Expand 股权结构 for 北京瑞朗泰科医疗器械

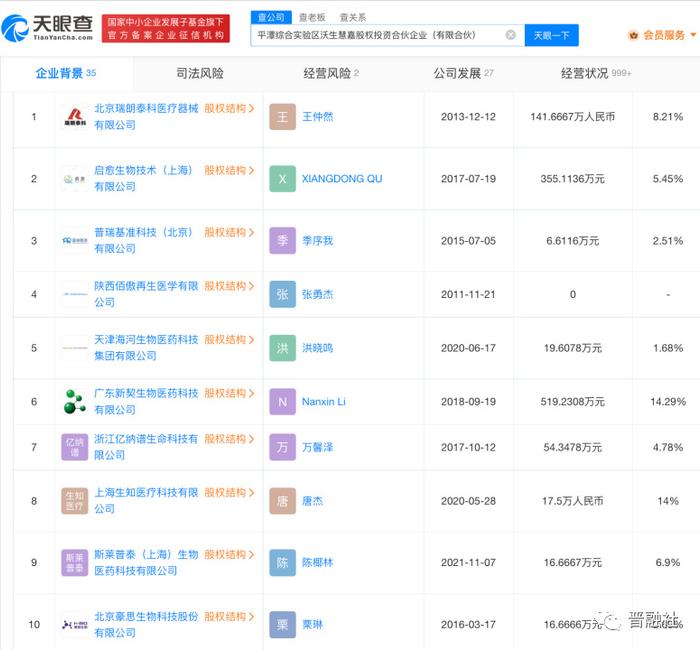[x=229, y=108]
